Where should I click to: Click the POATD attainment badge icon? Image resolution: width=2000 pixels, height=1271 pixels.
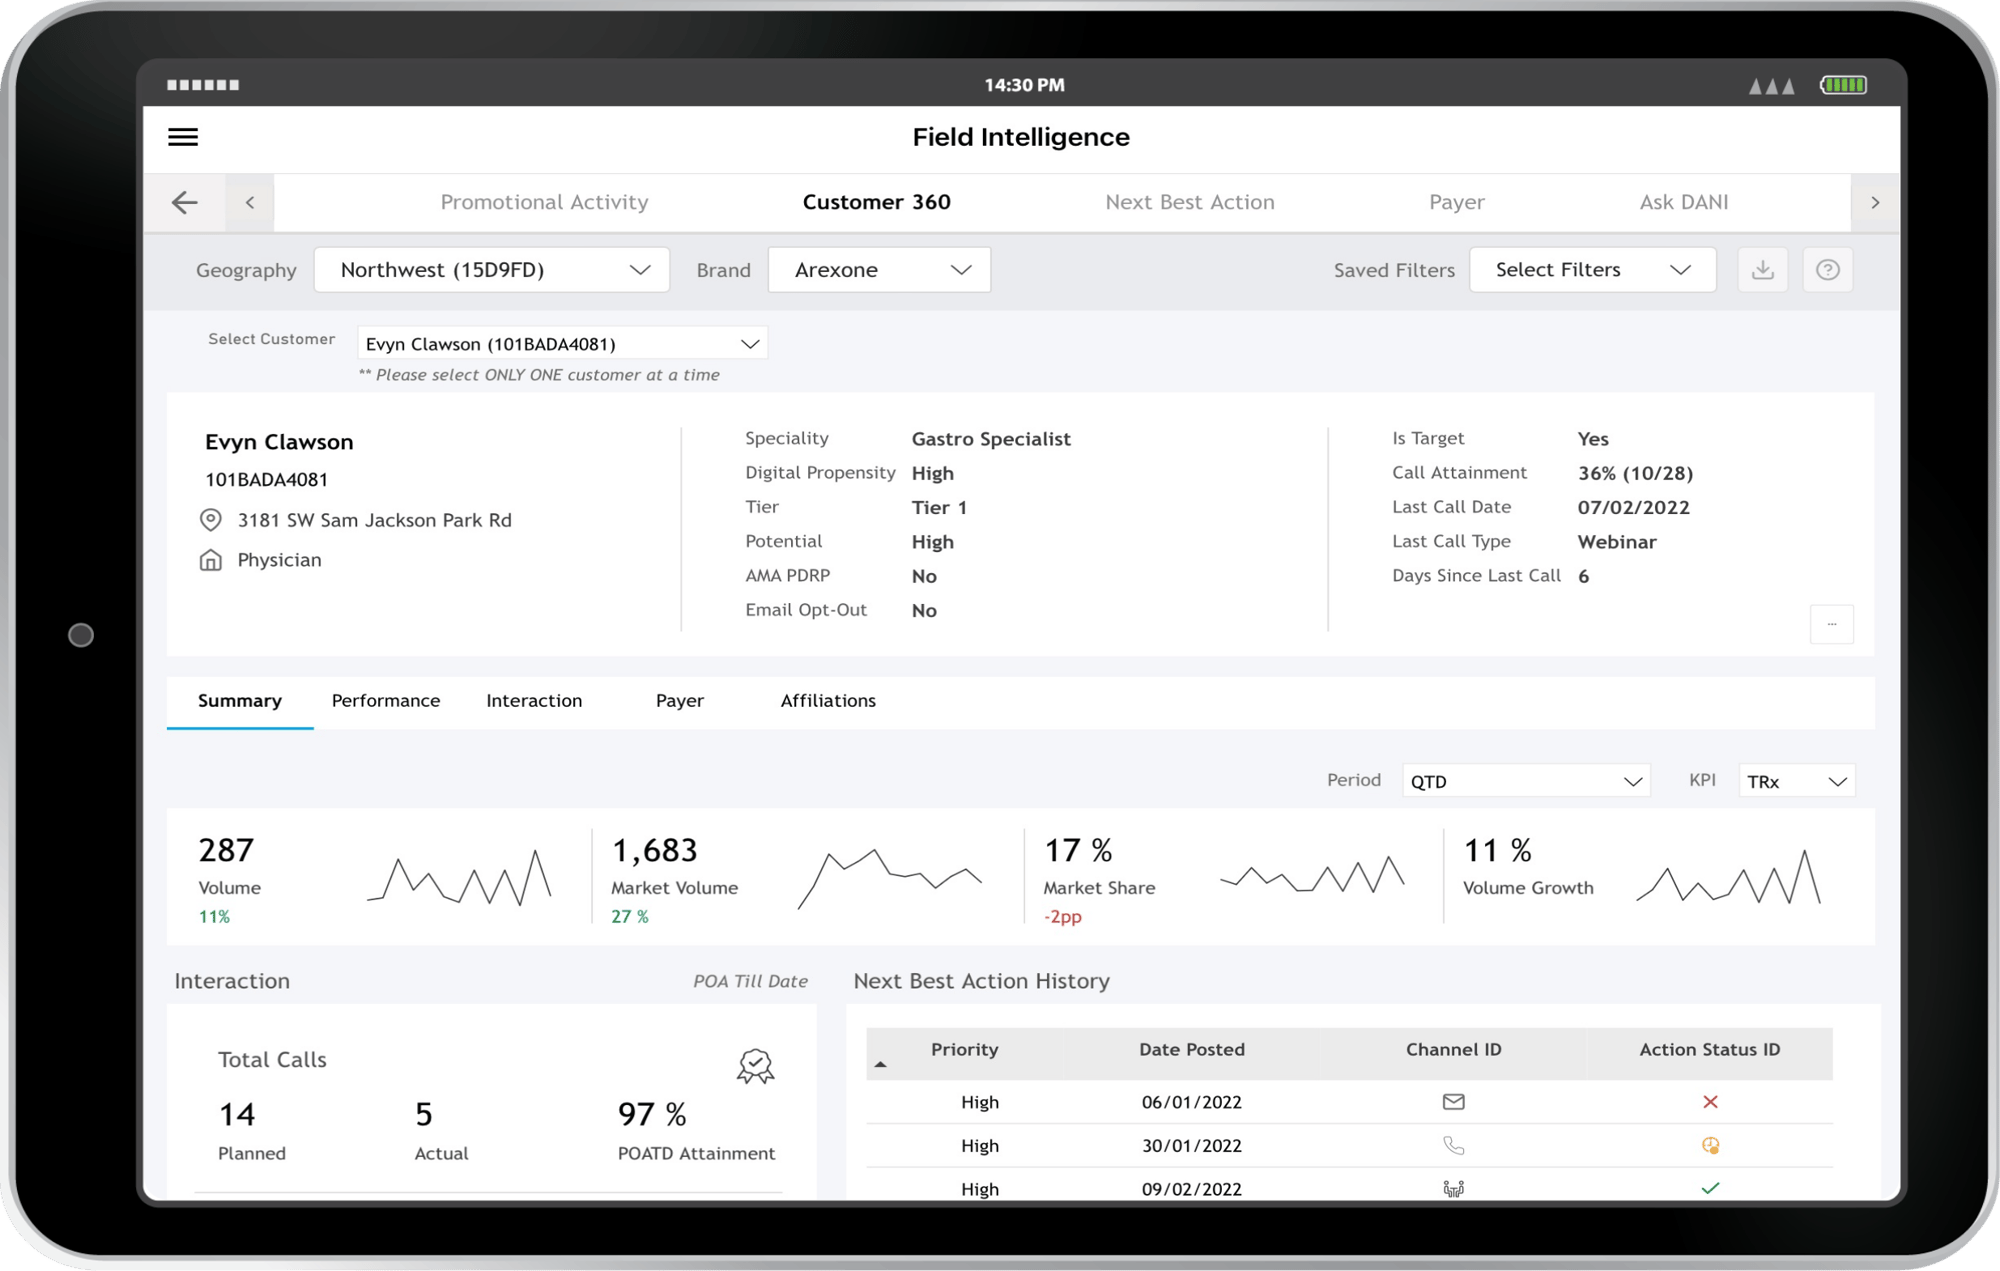click(756, 1066)
